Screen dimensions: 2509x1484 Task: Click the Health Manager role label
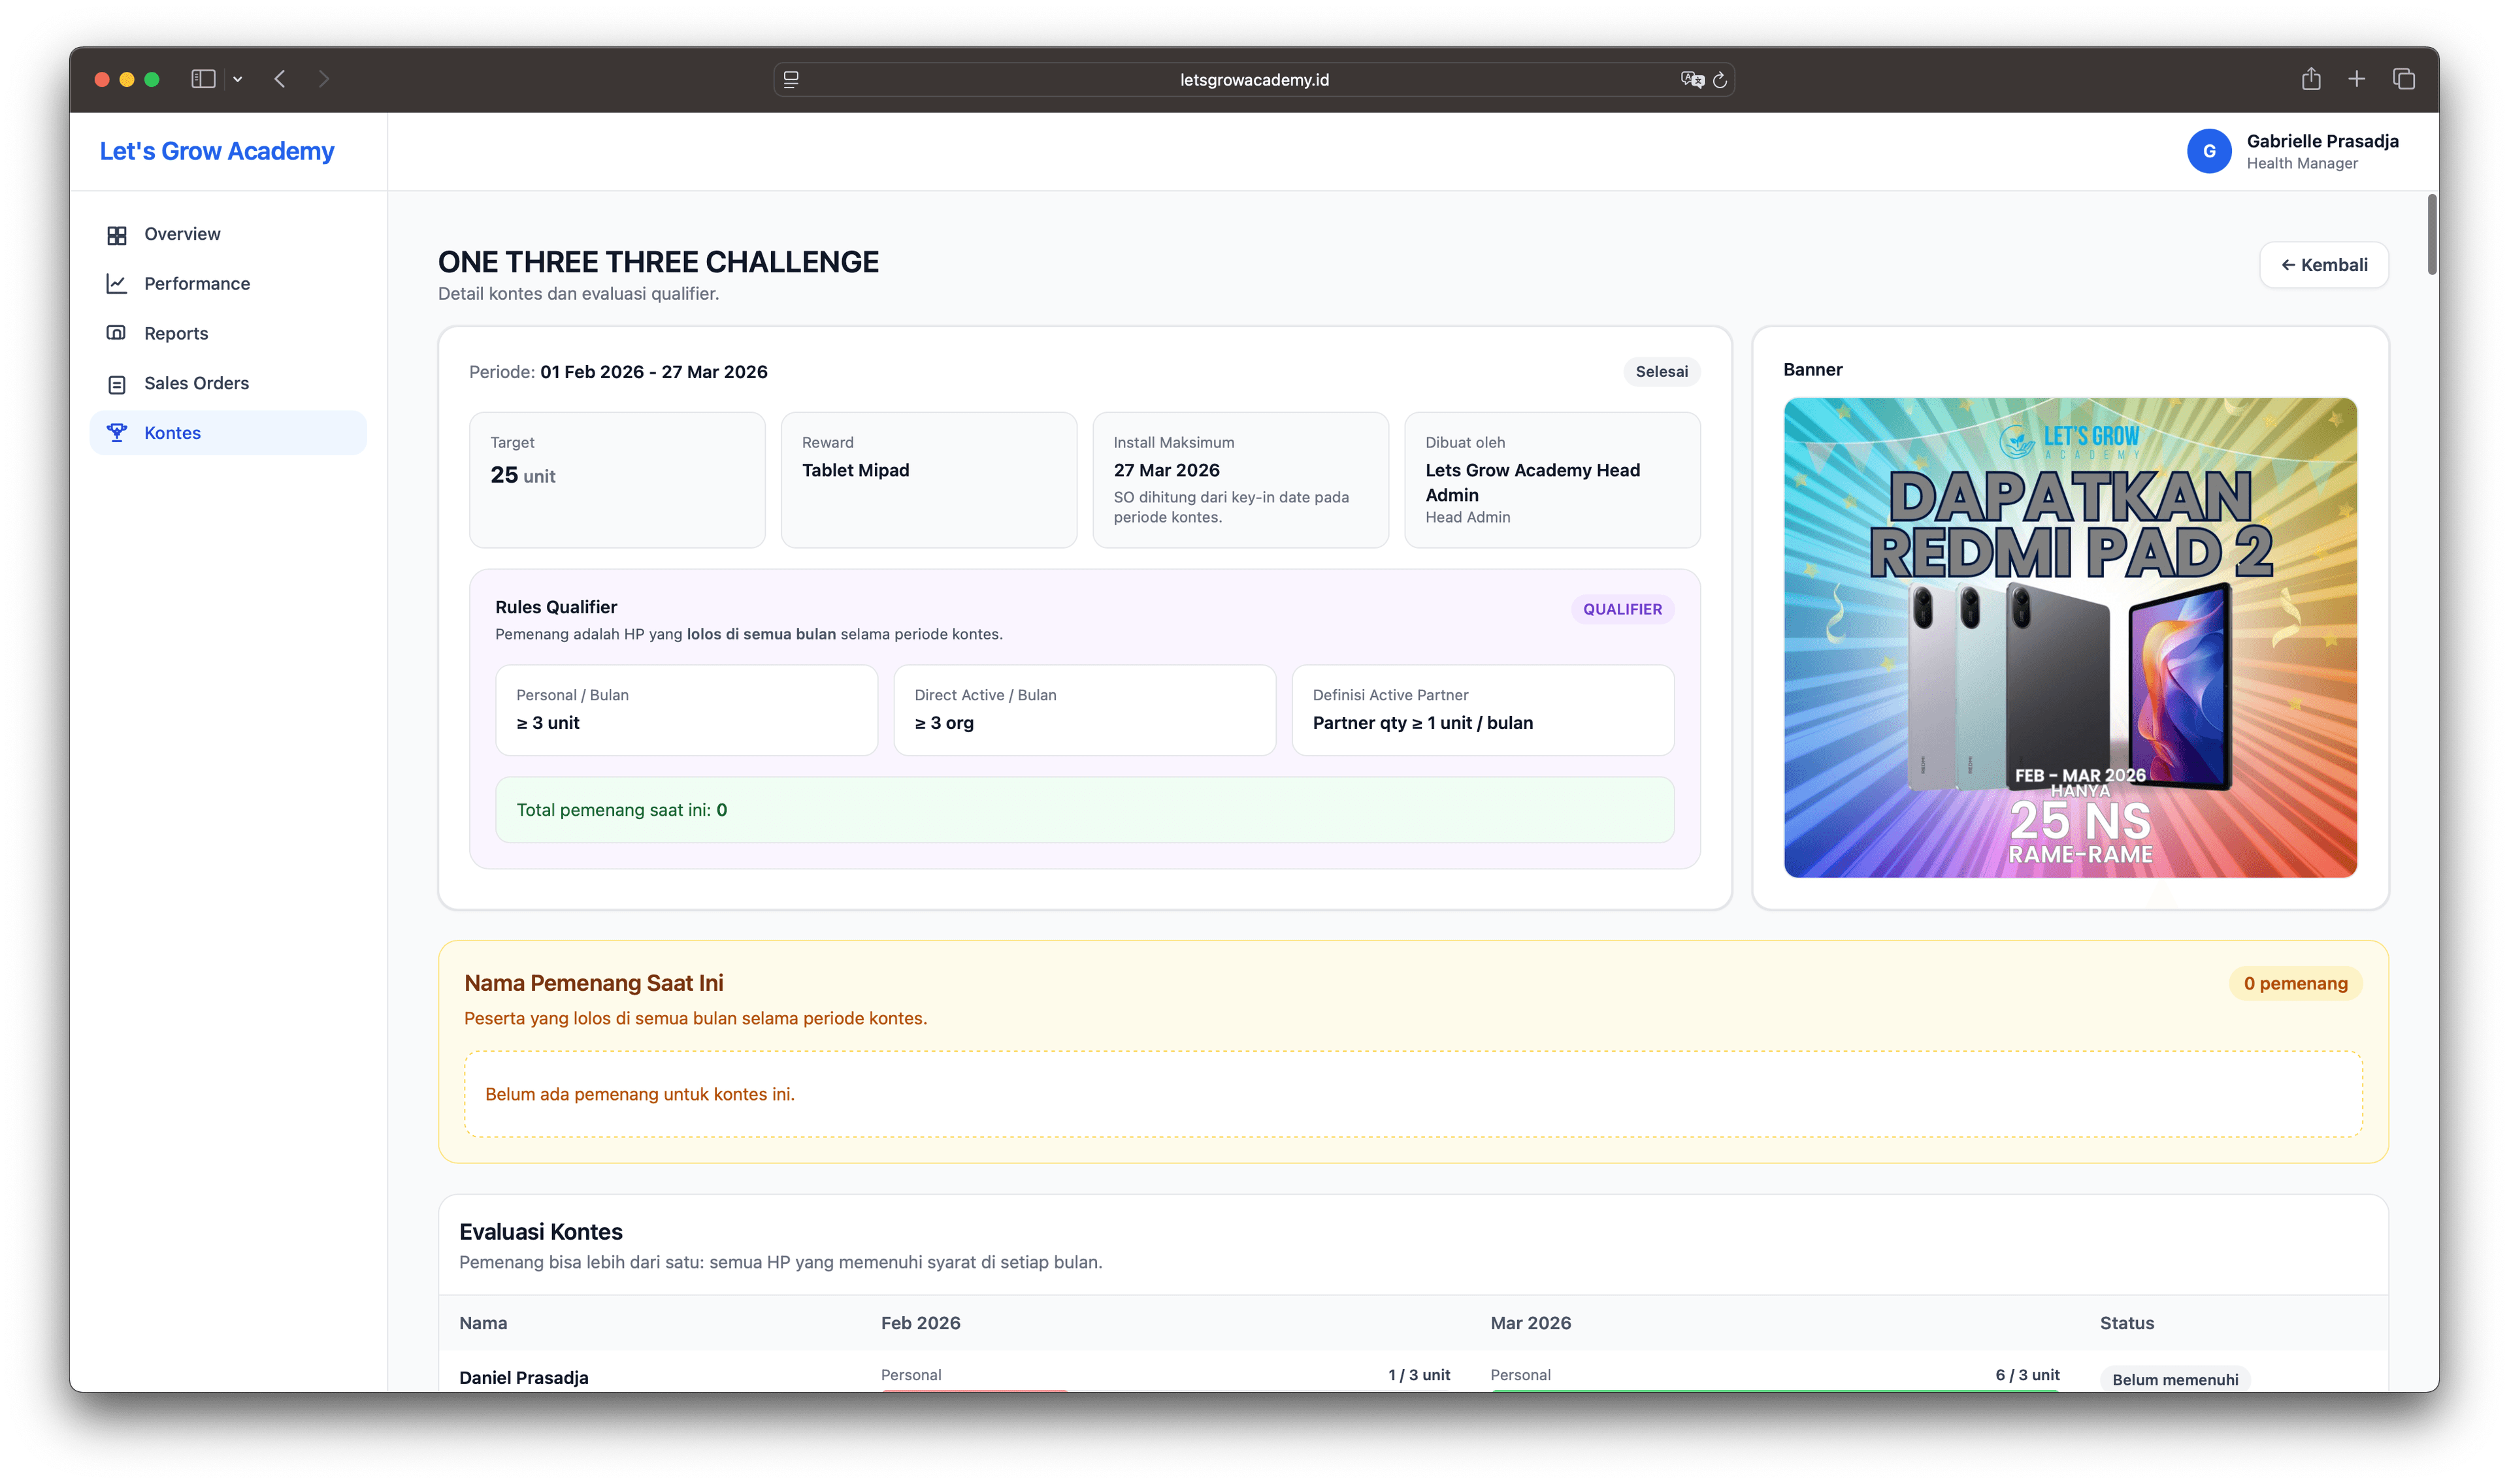point(2302,163)
